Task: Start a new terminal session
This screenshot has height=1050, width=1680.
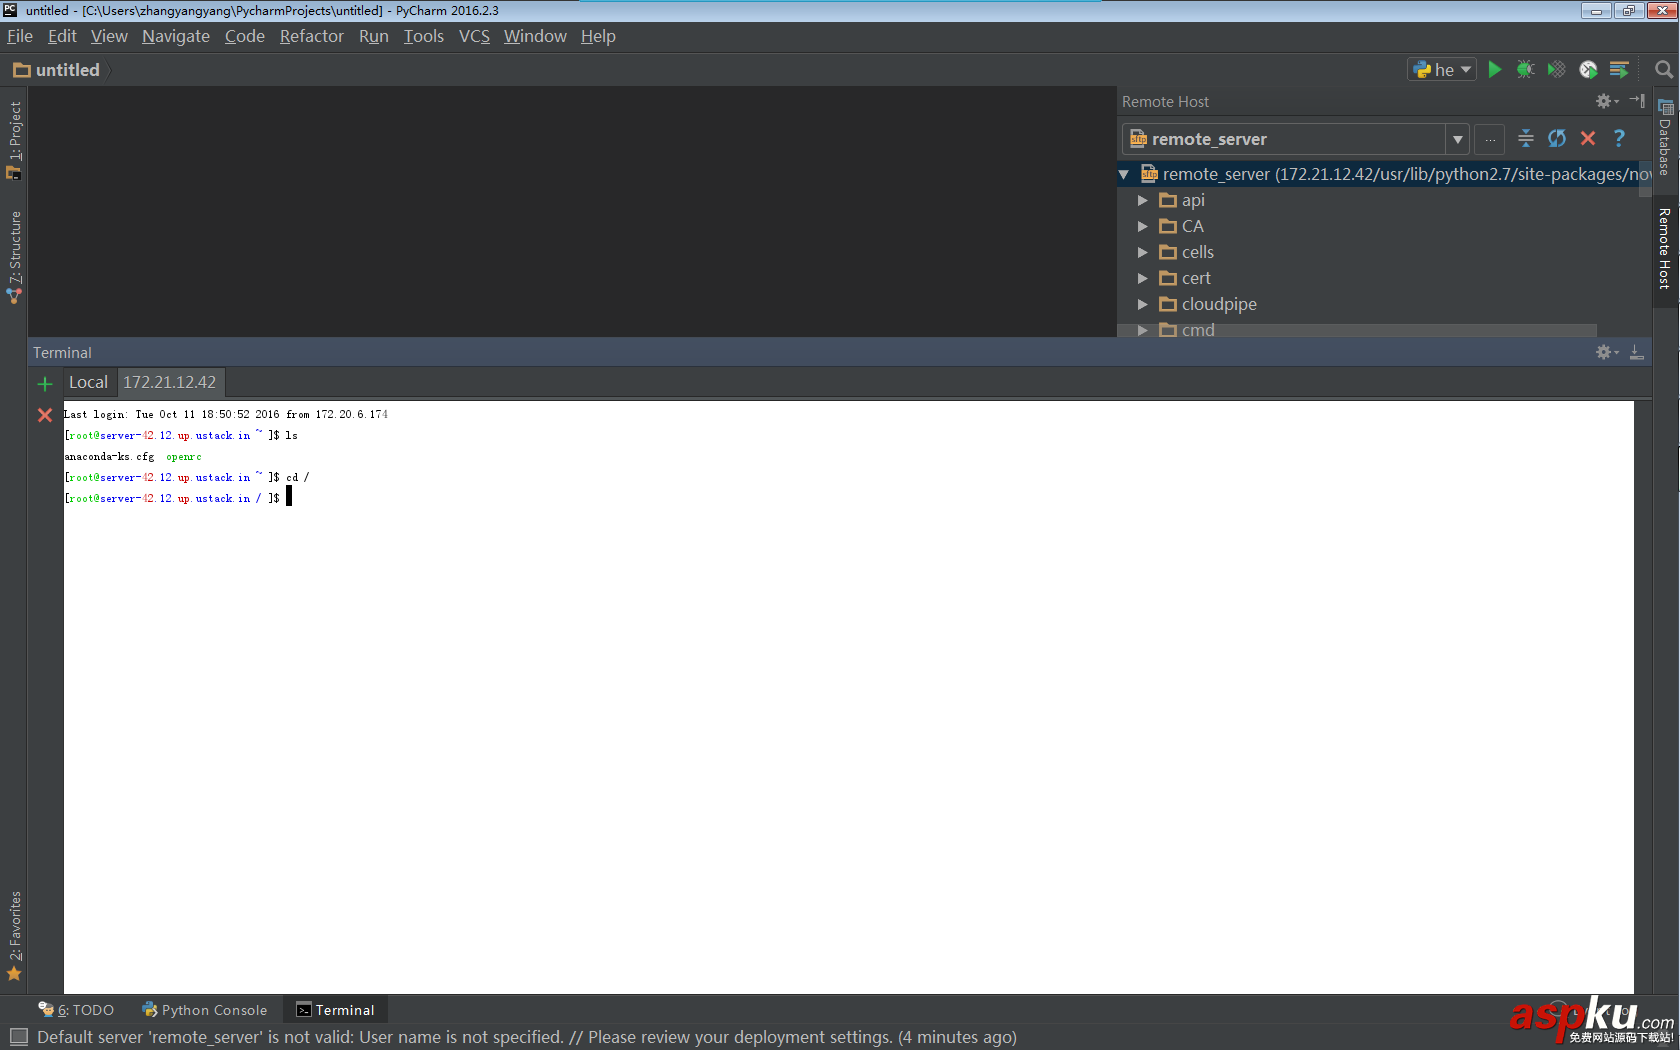Action: [x=44, y=382]
